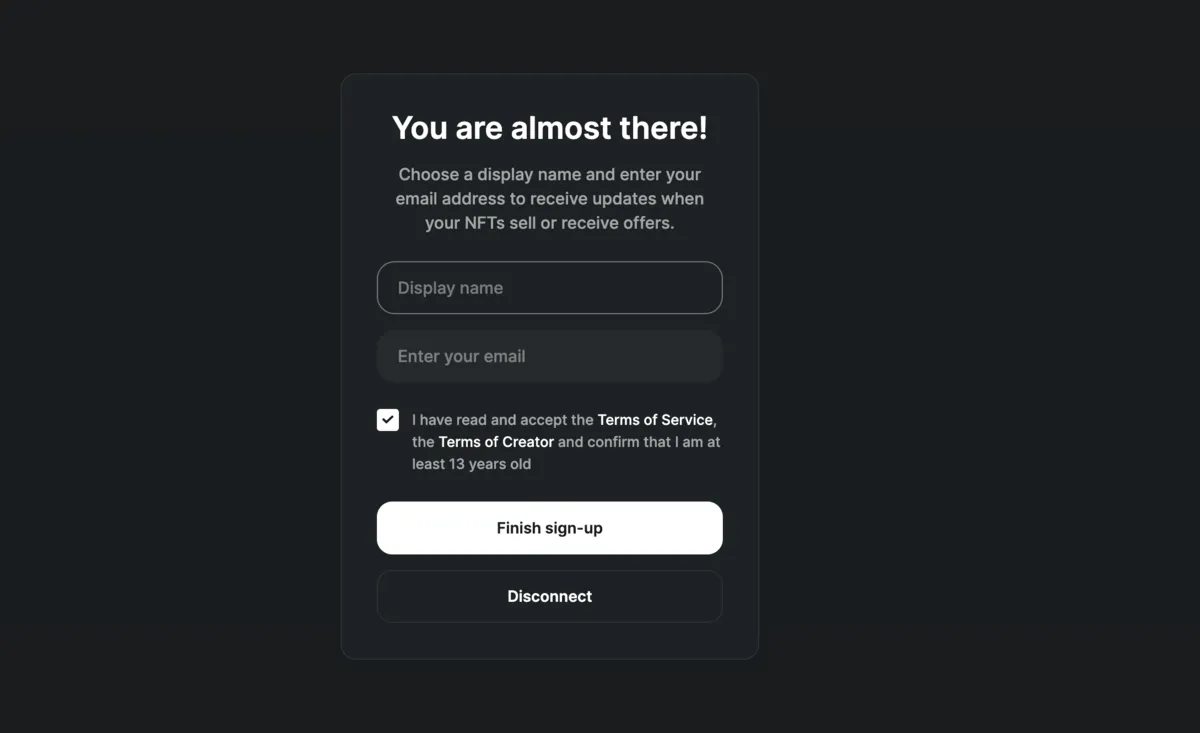The image size is (1200, 733).
Task: View the bolded Terms of Service text
Action: [655, 420]
